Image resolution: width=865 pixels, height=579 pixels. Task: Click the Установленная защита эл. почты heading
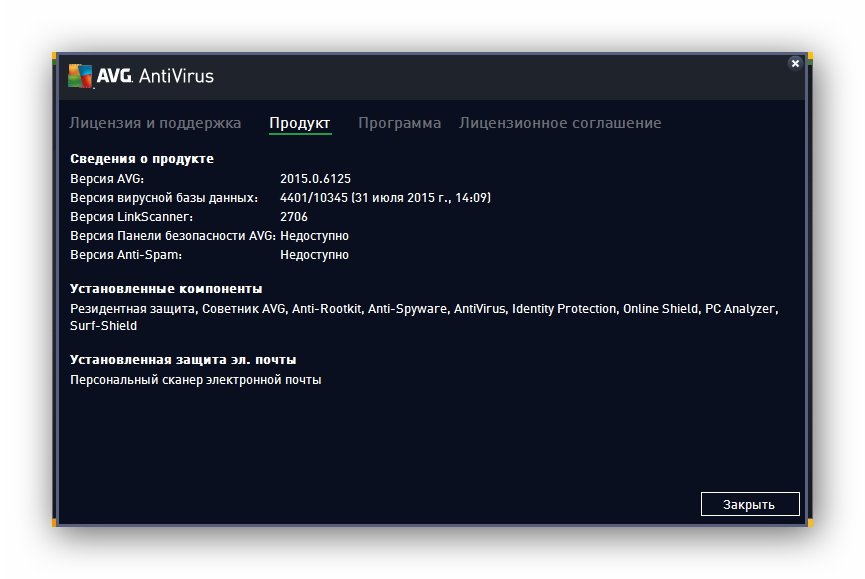point(183,360)
